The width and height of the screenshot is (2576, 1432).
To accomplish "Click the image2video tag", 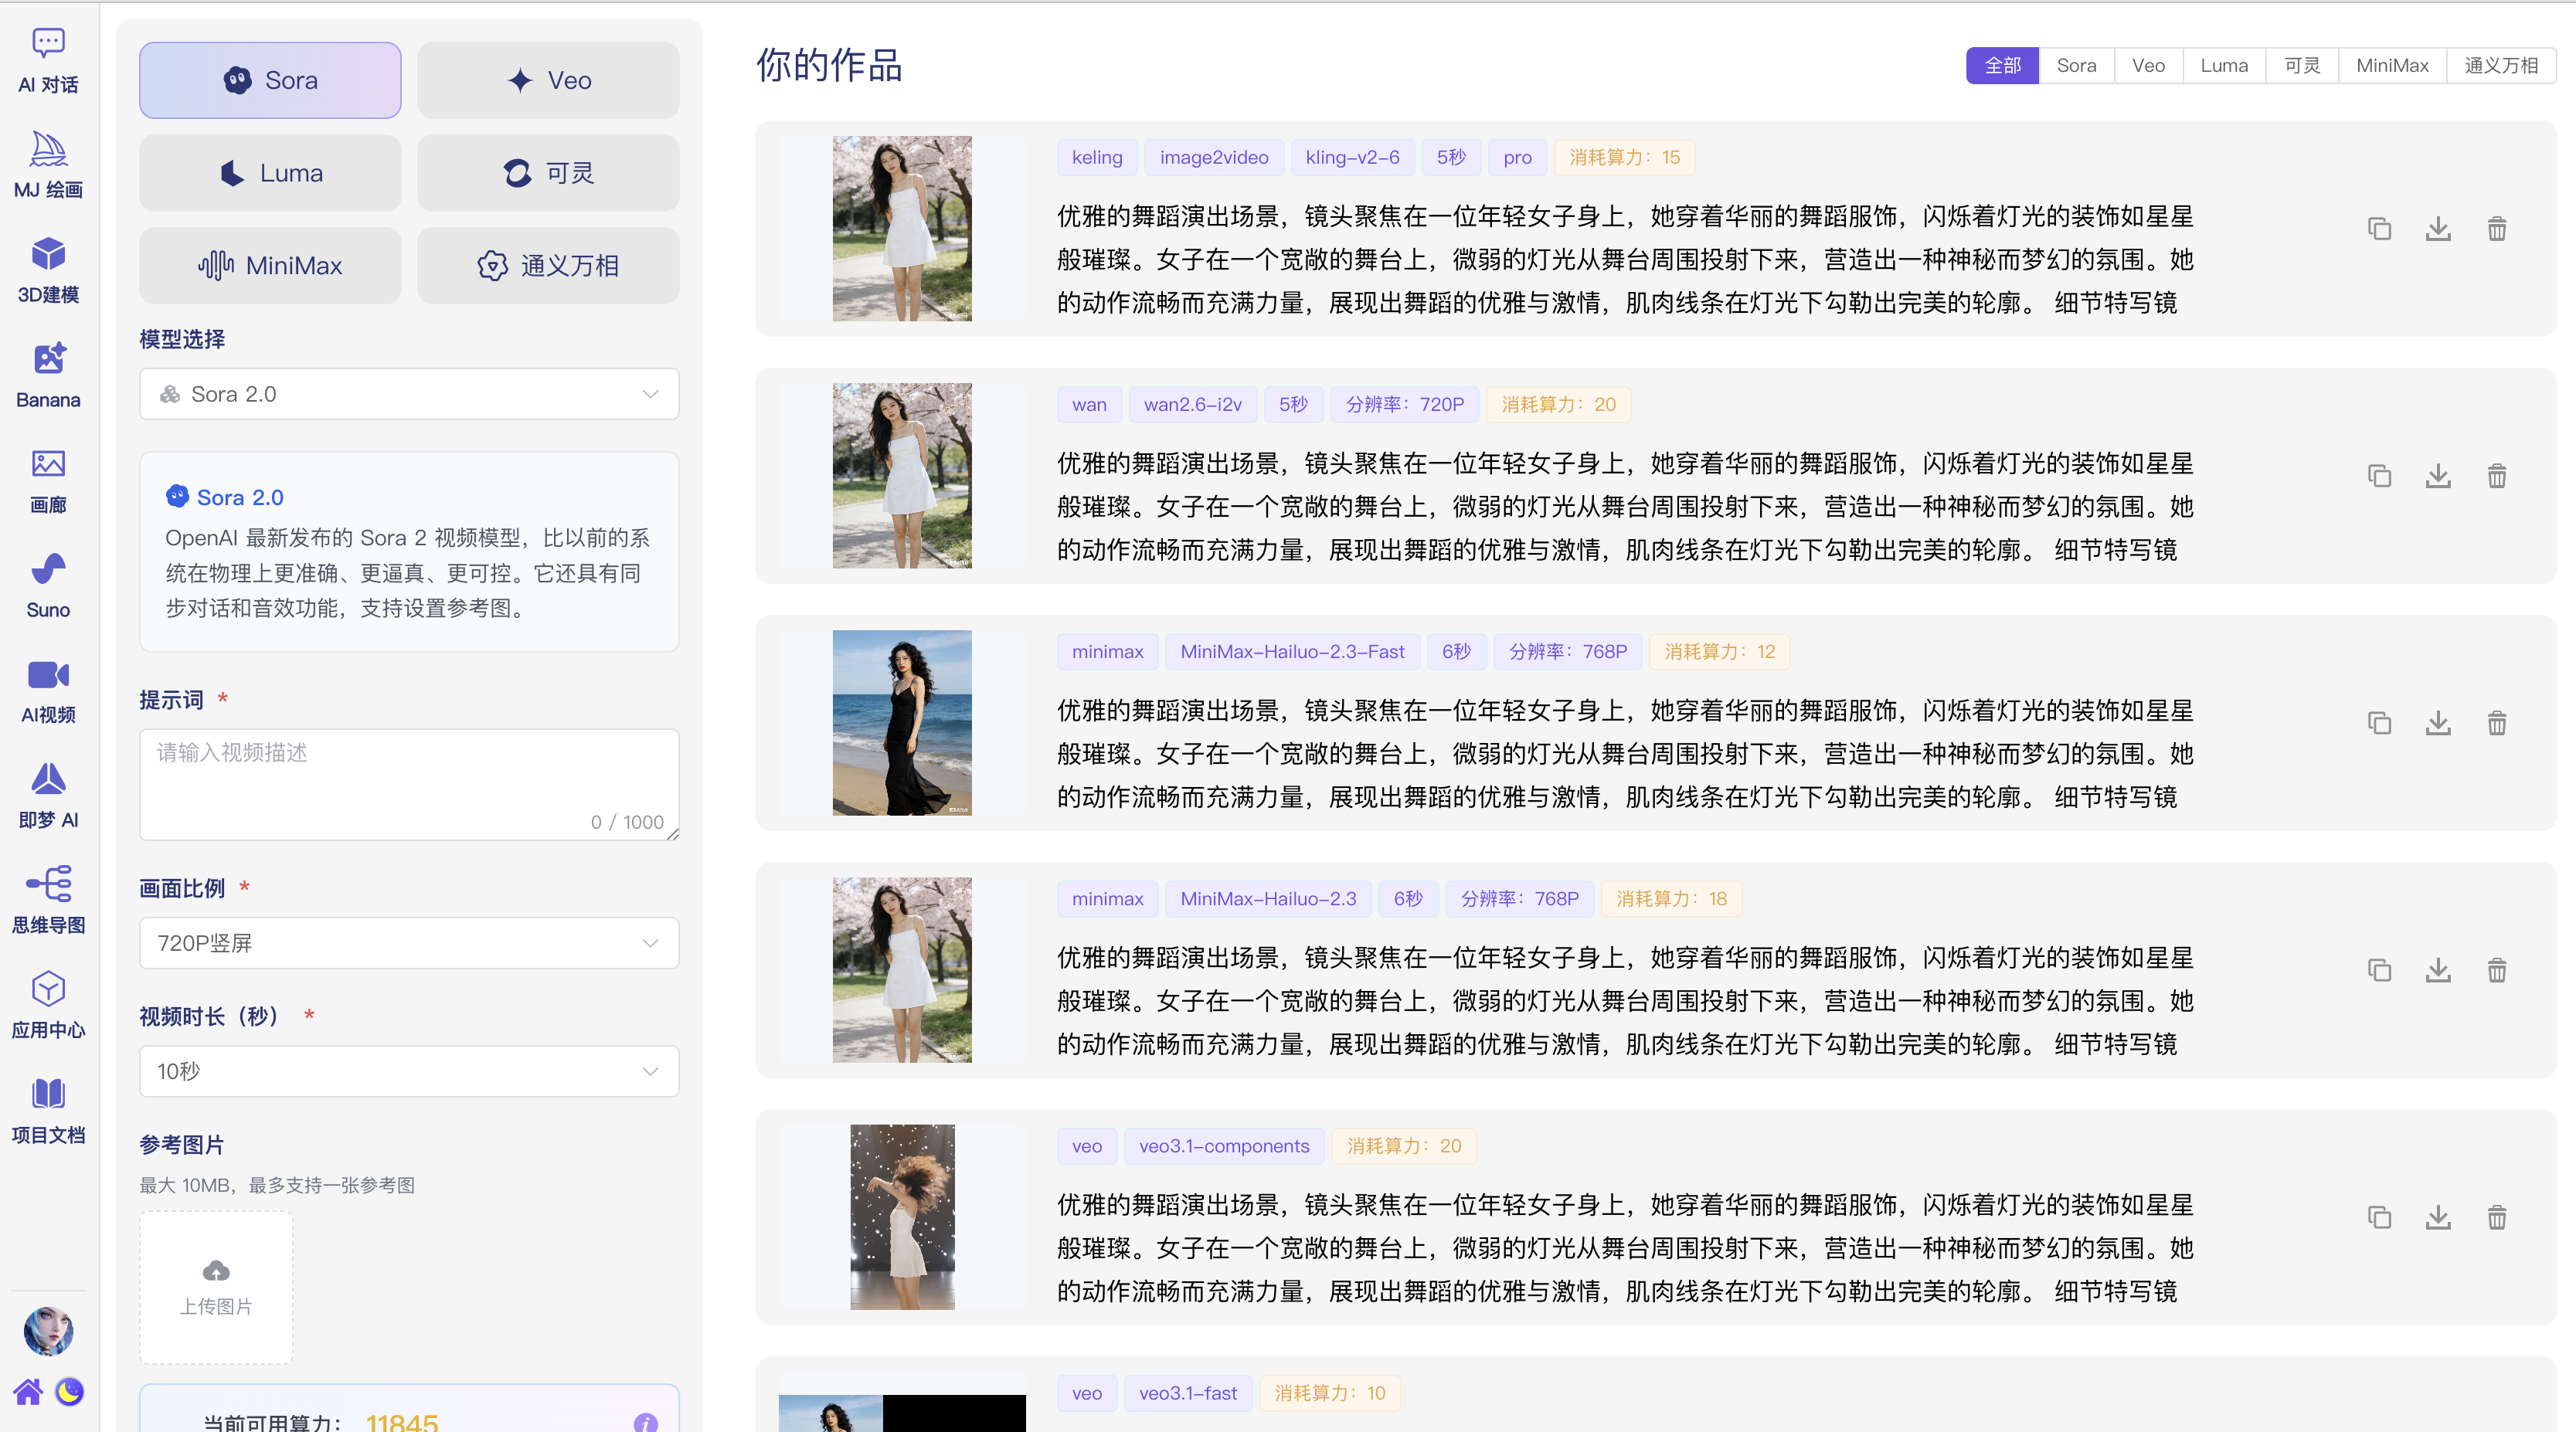I will (1214, 157).
